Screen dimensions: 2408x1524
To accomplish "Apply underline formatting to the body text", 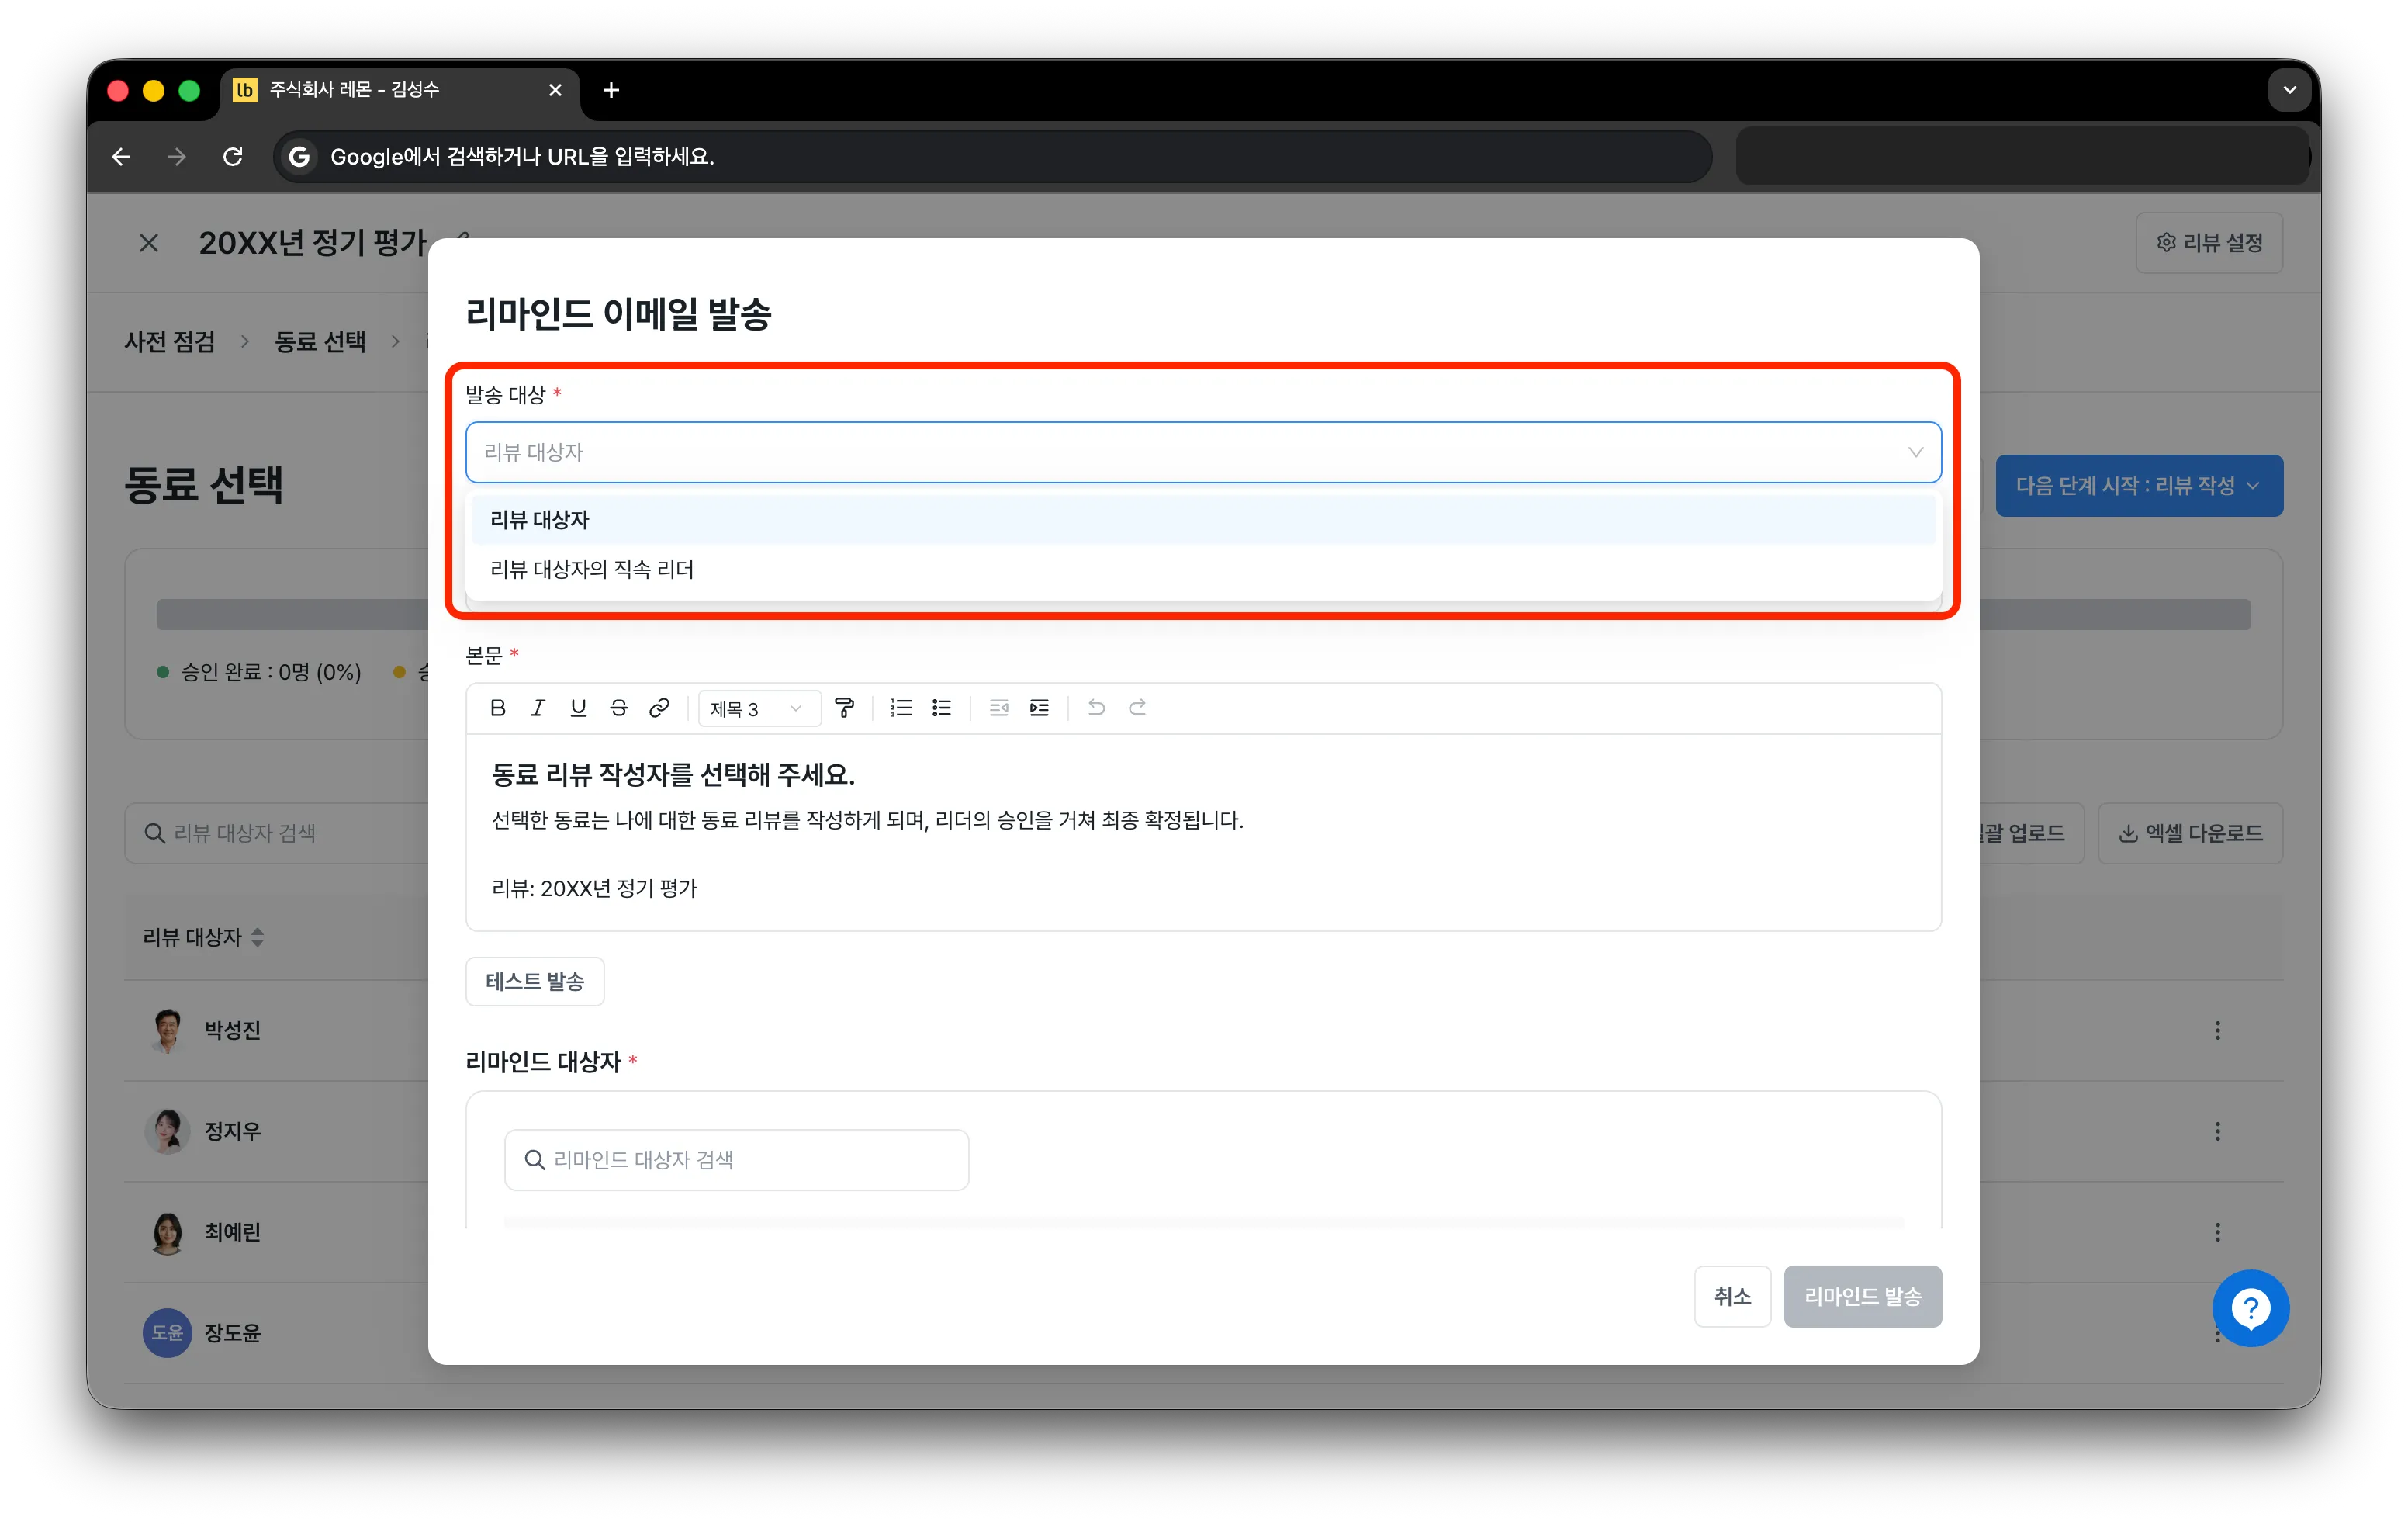I will (578, 708).
